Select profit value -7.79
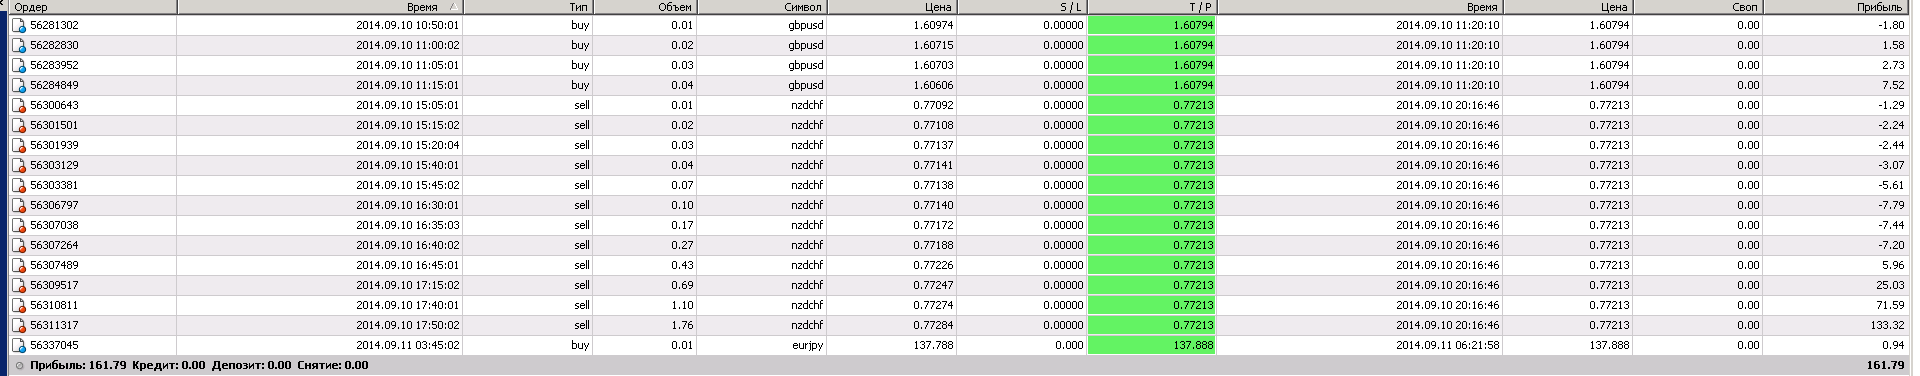Viewport: 1920px width, 376px height. [1891, 205]
